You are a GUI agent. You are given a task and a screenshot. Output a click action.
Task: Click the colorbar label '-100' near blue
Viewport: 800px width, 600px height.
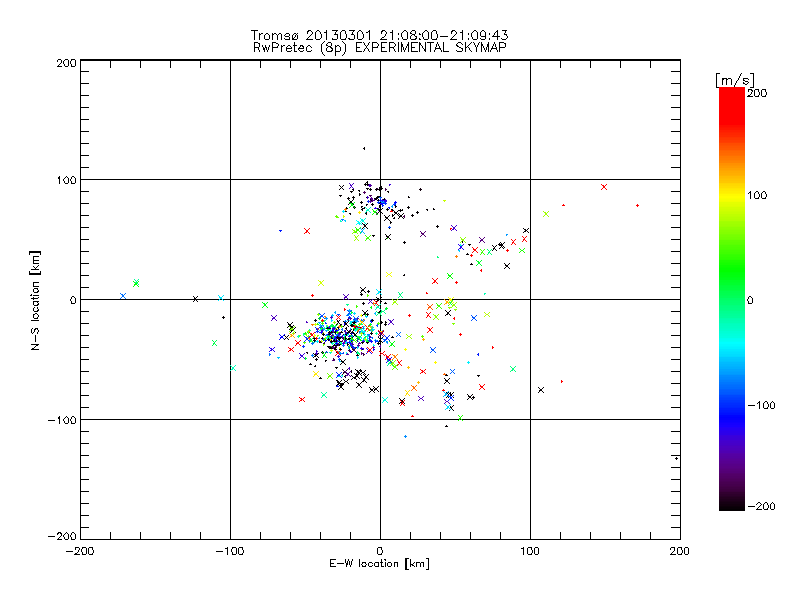(761, 406)
